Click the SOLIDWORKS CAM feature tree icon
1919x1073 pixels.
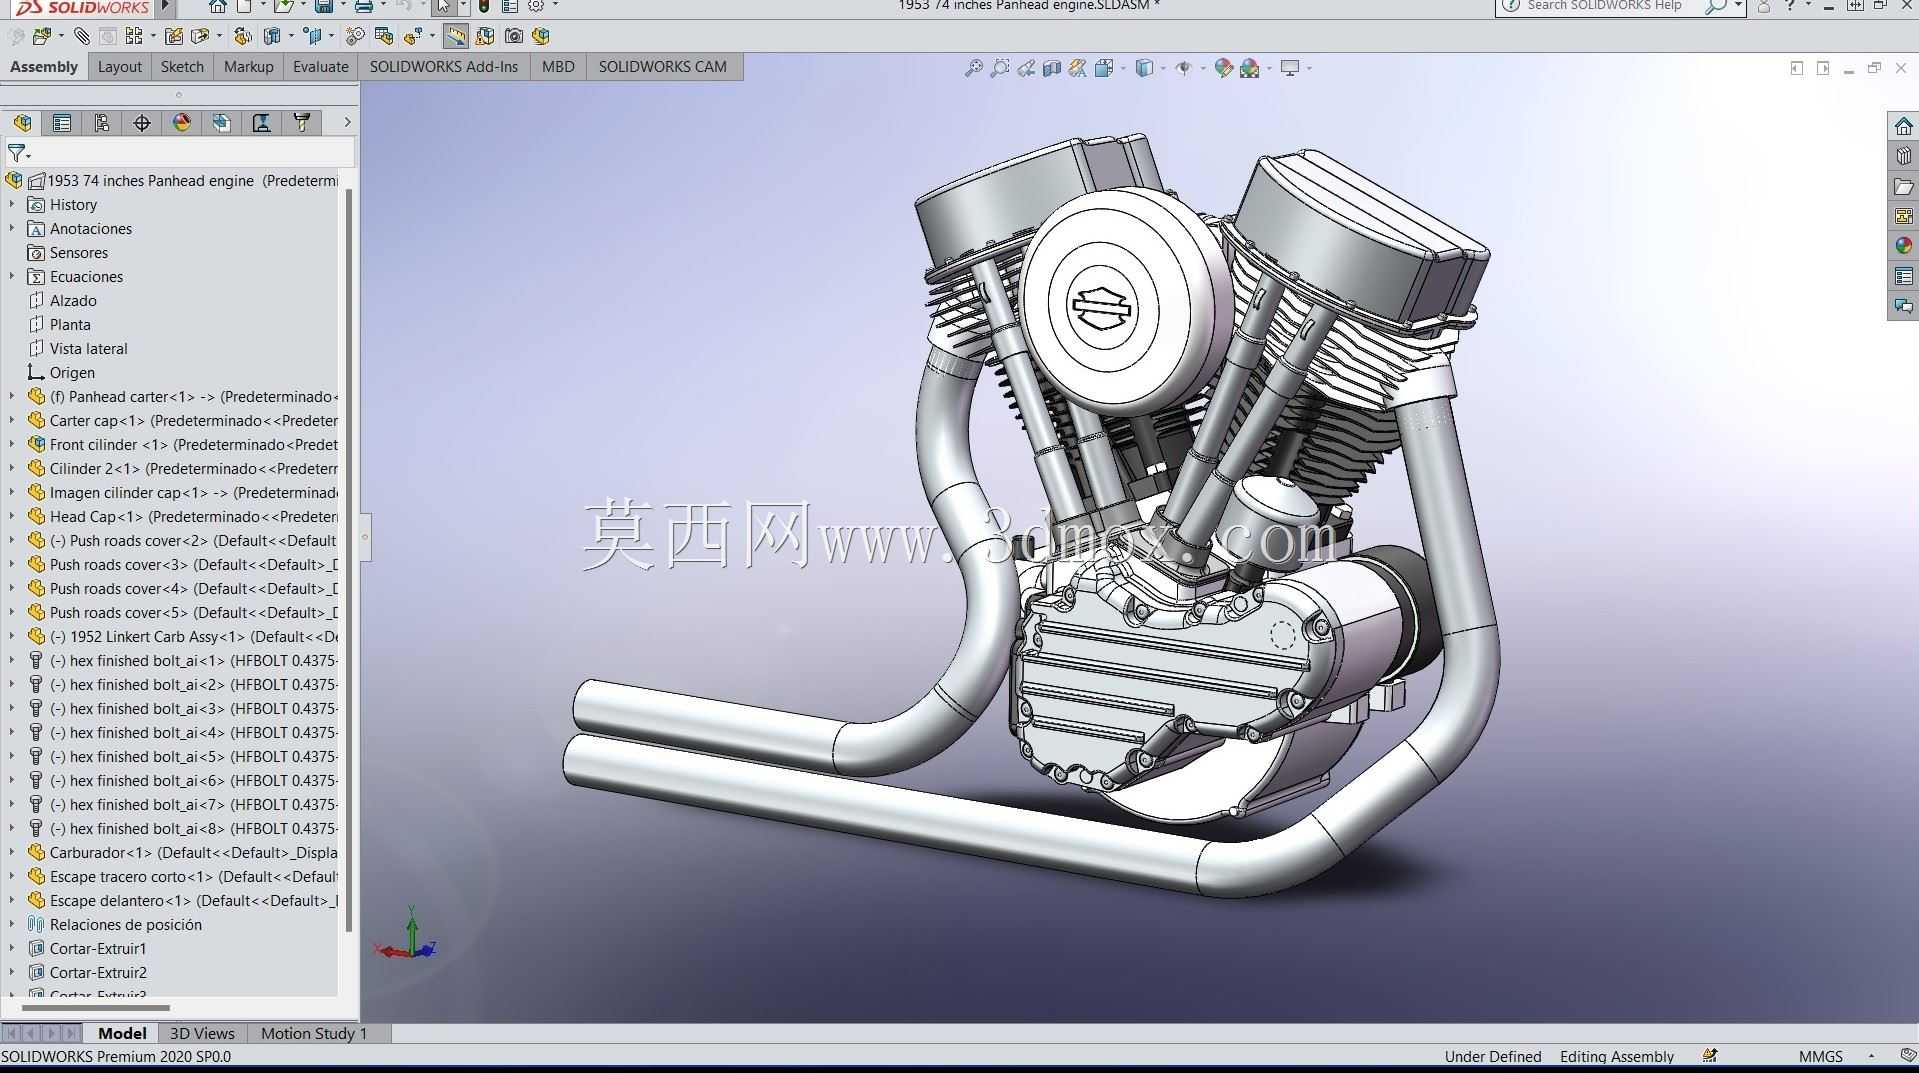[222, 123]
